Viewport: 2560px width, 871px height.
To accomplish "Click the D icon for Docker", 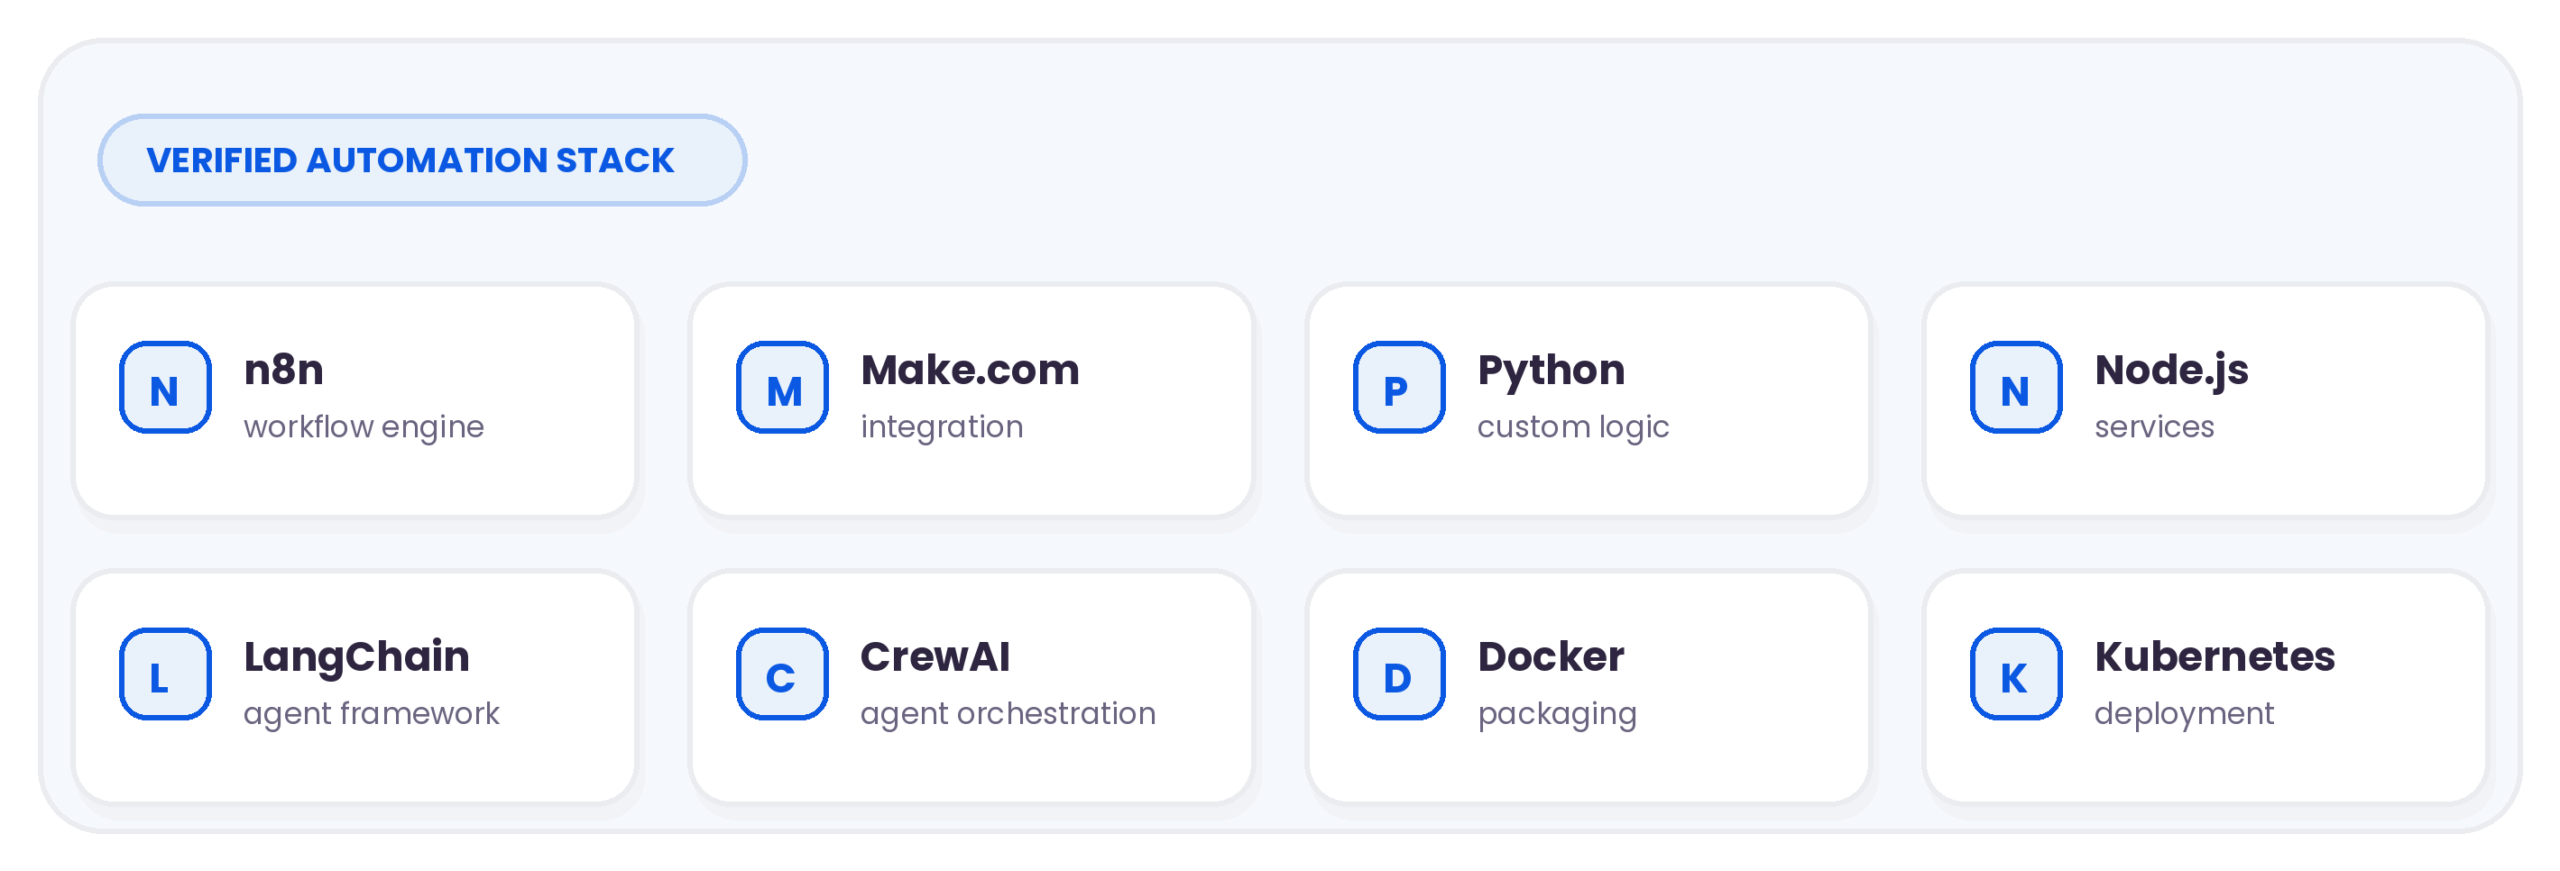I will tap(1399, 674).
